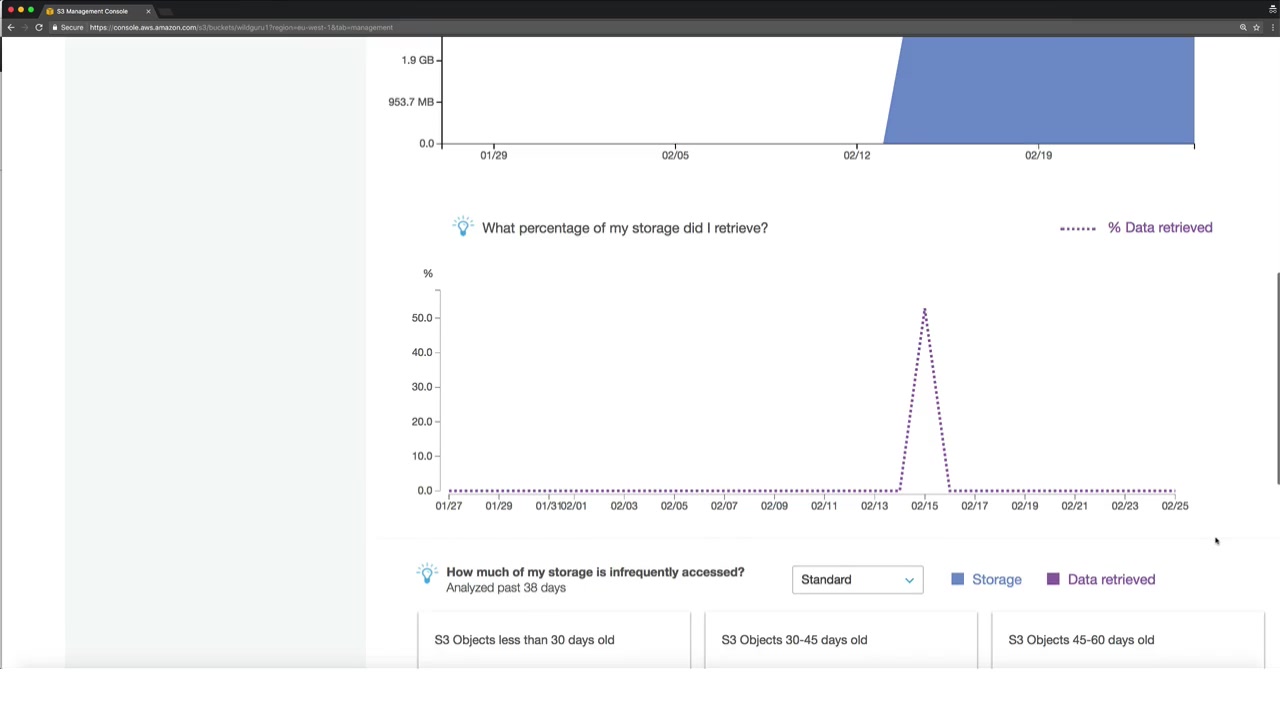Bookmark this page with the star icon

[1256, 27]
